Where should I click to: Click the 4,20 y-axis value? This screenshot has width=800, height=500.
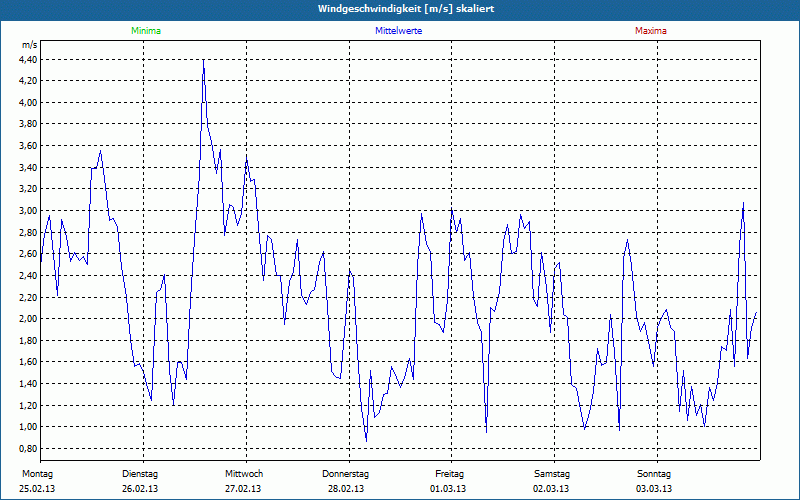(29, 81)
